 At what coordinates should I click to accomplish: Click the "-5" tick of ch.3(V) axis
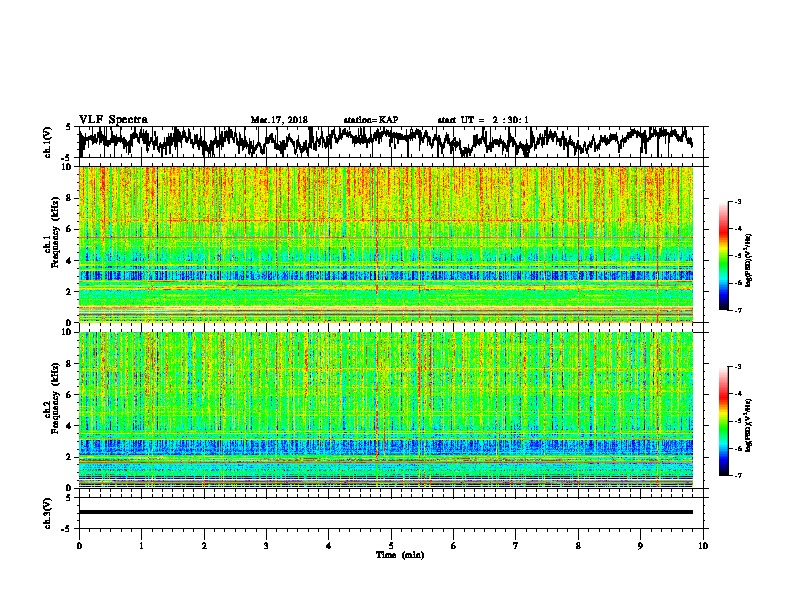coord(67,529)
